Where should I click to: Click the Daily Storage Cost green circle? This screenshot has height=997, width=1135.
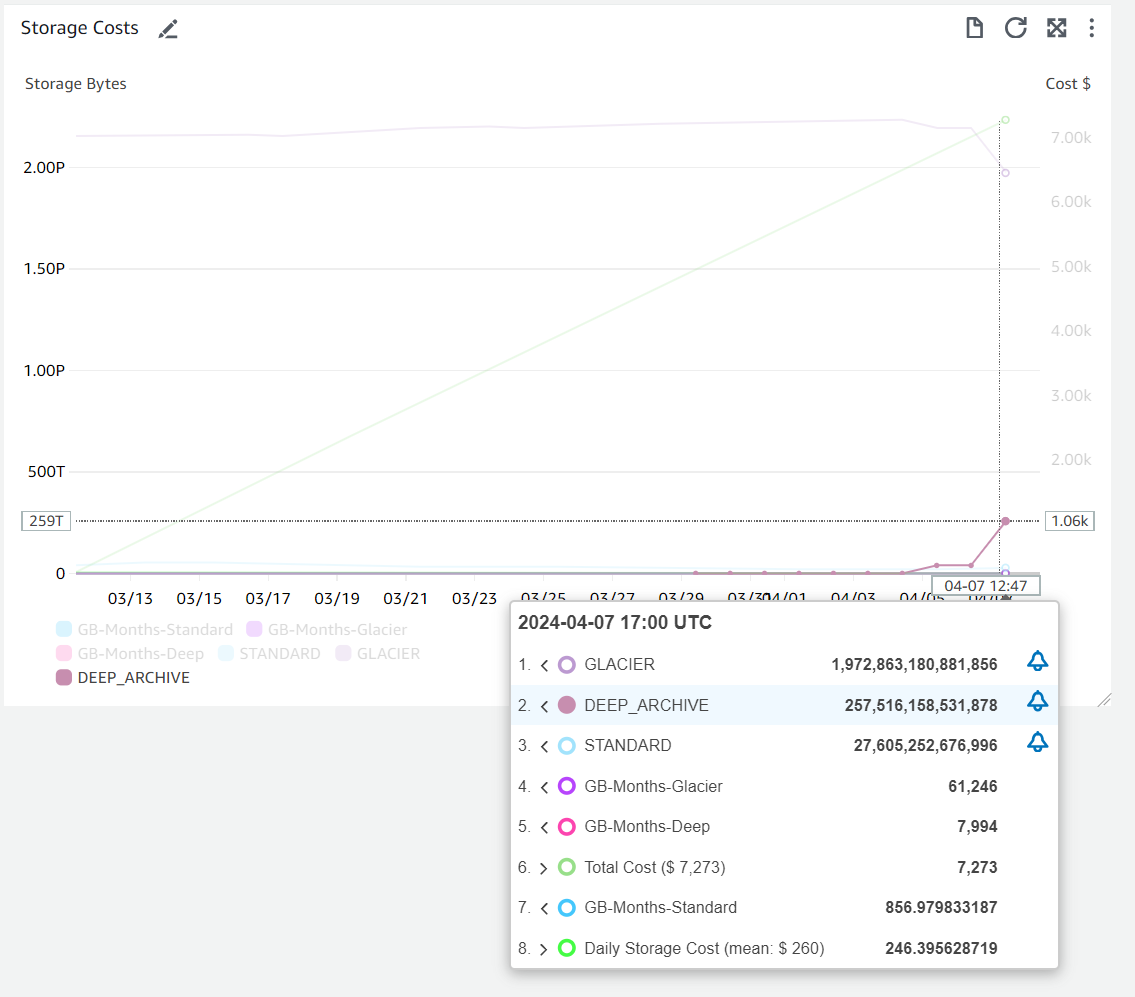point(567,948)
